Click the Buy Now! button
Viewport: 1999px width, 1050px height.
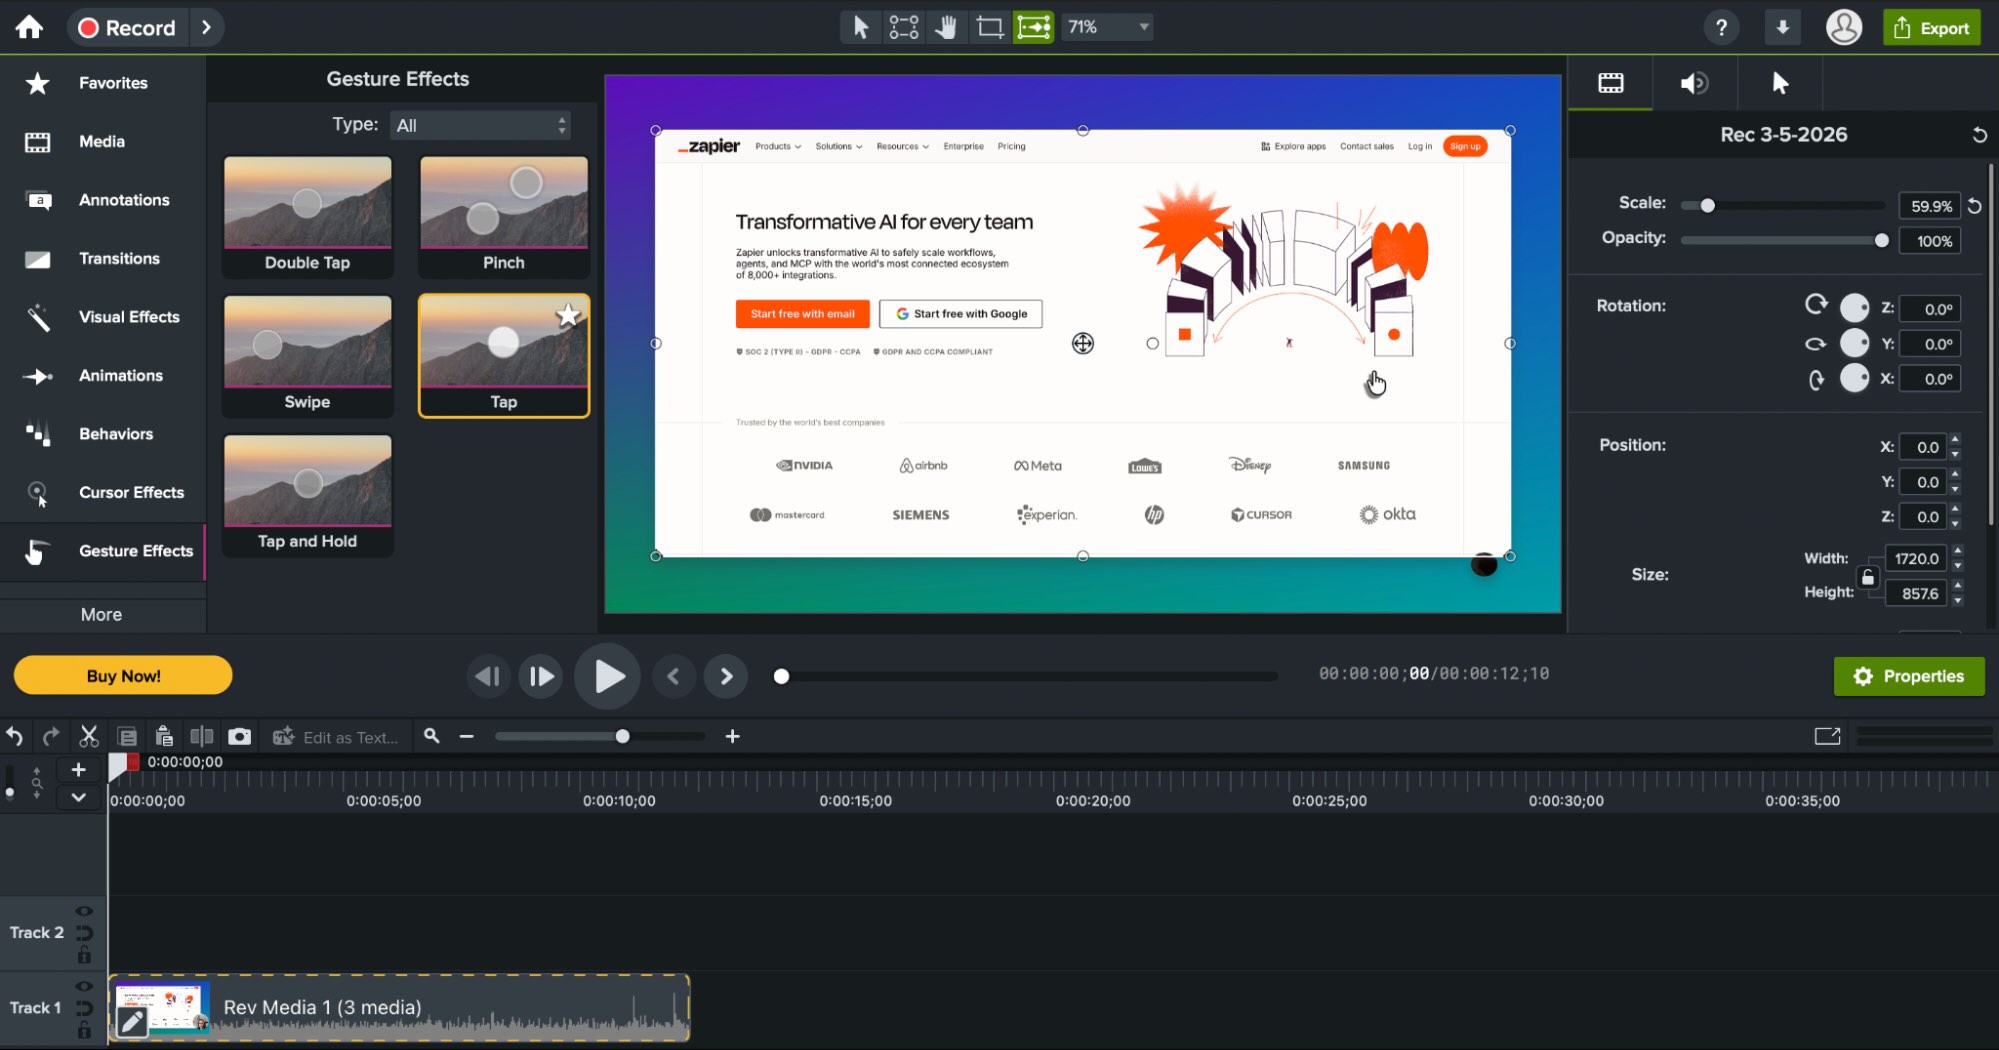122,675
